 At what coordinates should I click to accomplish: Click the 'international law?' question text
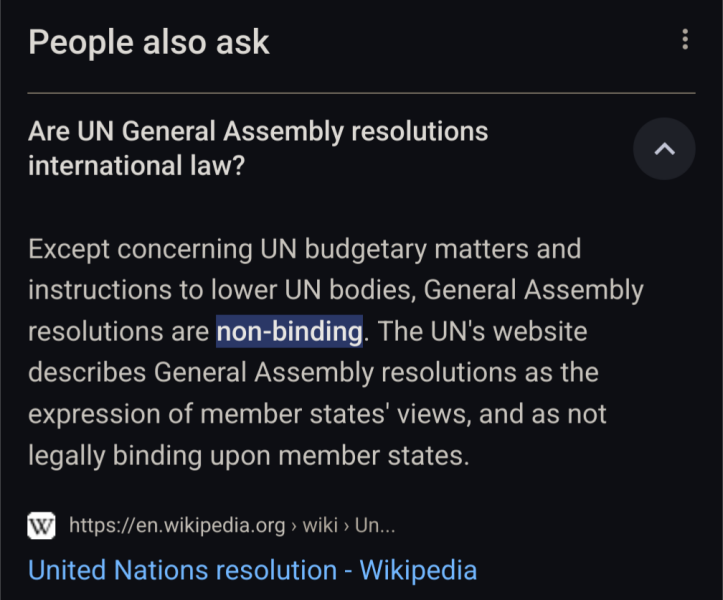pyautogui.click(x=136, y=165)
